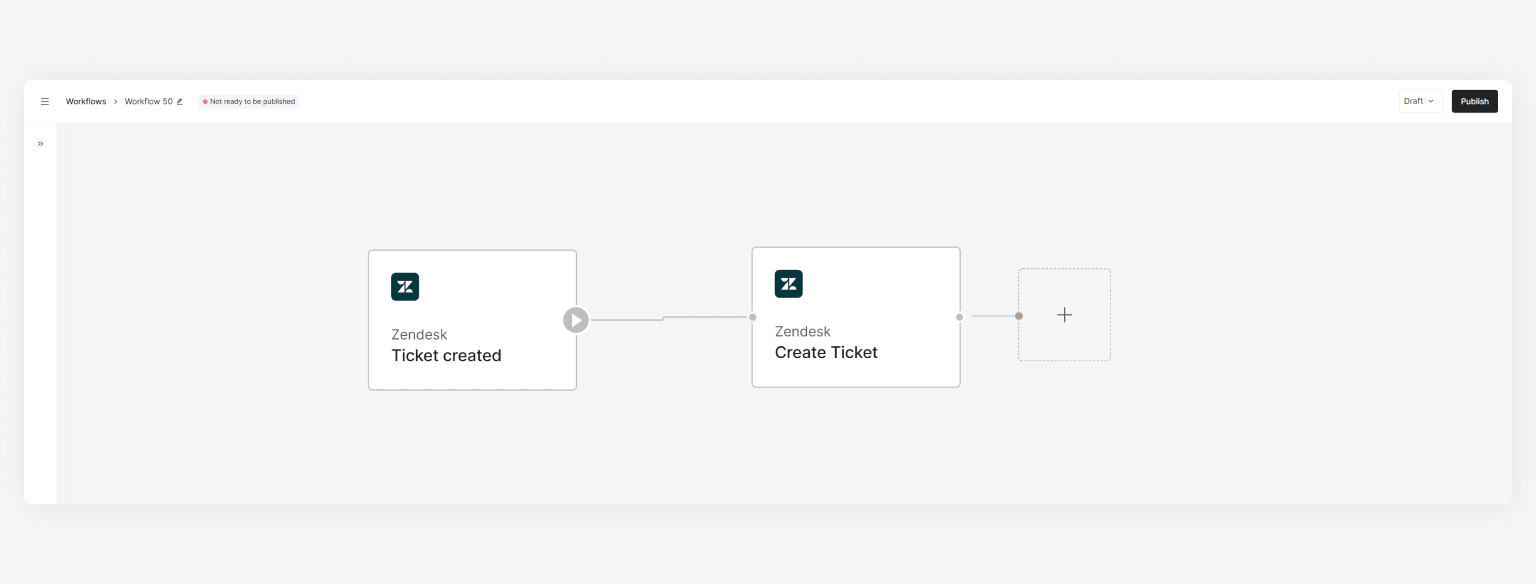Screen dimensions: 1536x584
Task: Select the Zendesk Create Ticket action node
Action: click(856, 317)
